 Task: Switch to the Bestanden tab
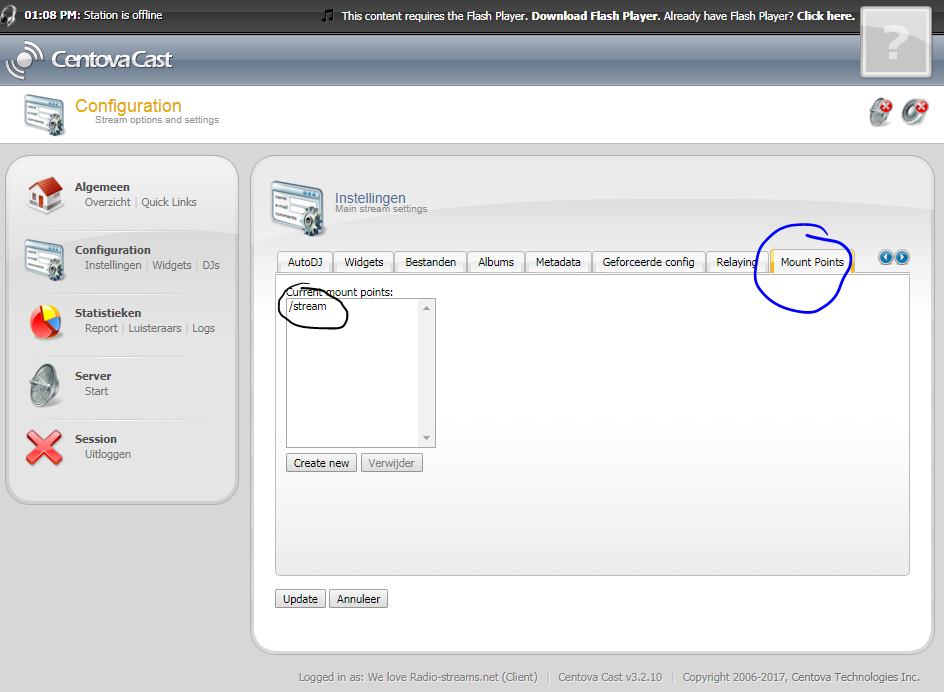(430, 262)
